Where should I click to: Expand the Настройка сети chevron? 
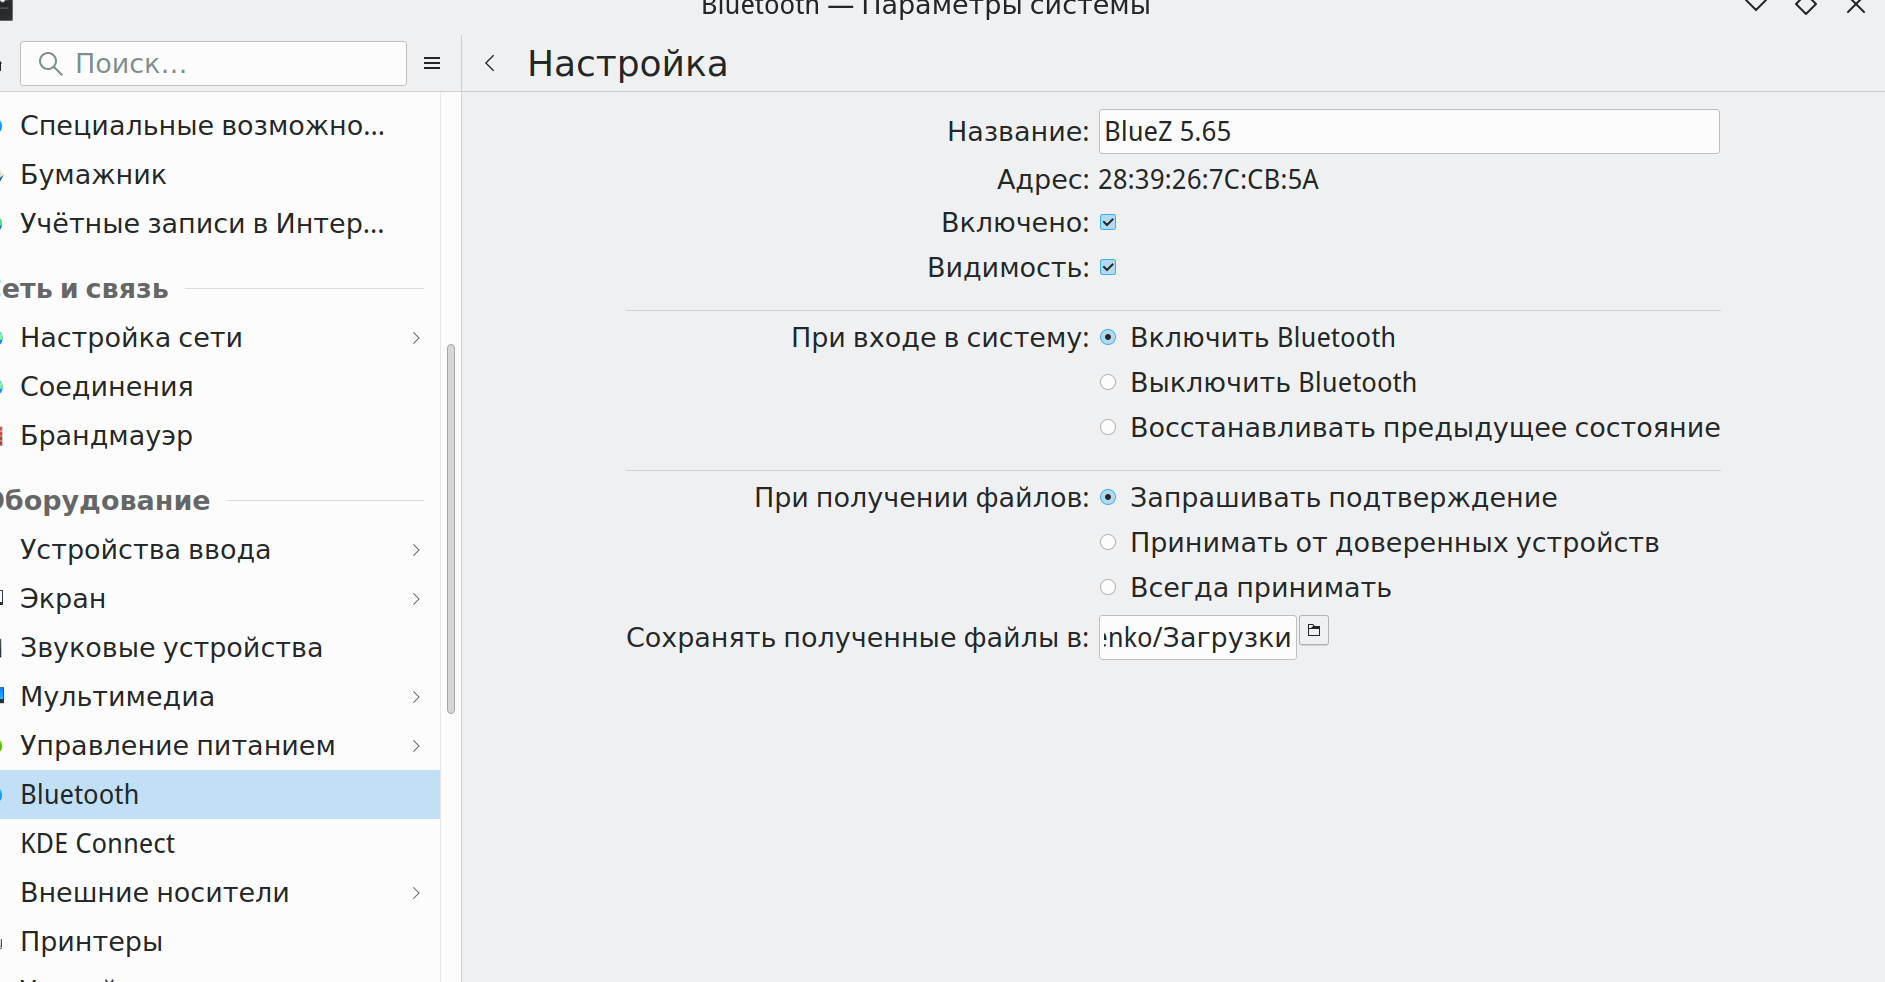pyautogui.click(x=416, y=338)
